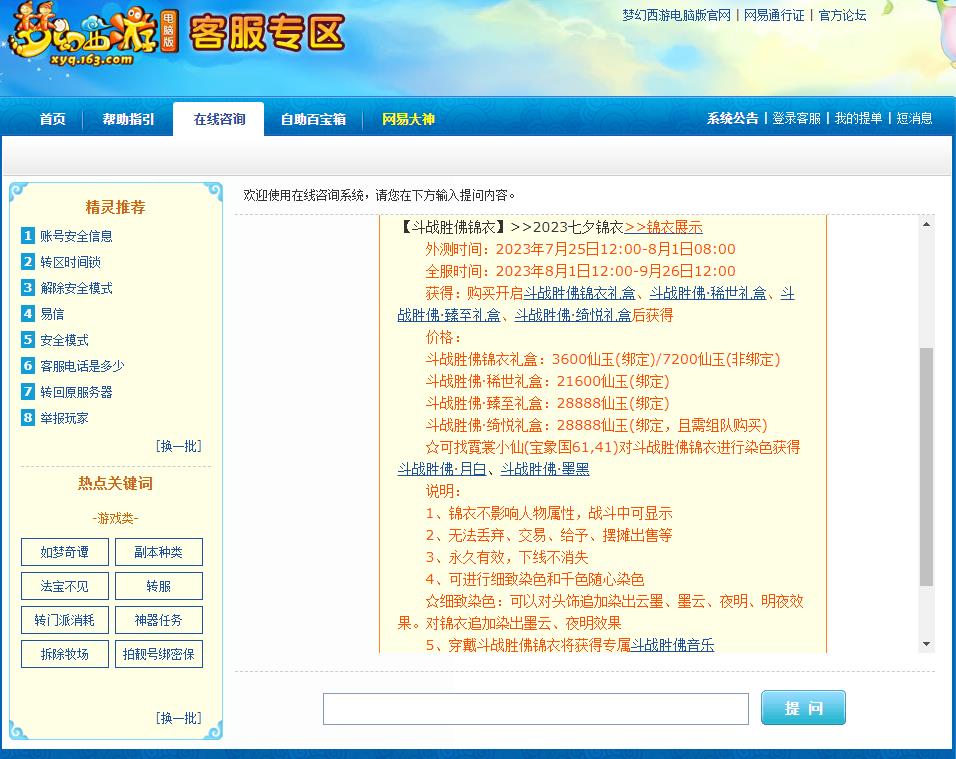This screenshot has width=956, height=759.
Task: Open 我的提单 link
Action: point(858,118)
